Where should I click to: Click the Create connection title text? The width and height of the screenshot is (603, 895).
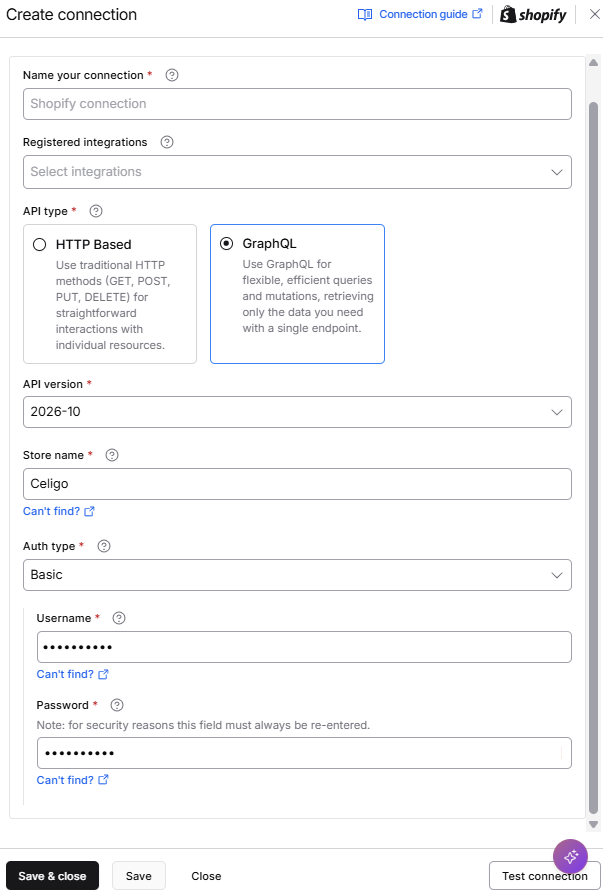[x=71, y=14]
